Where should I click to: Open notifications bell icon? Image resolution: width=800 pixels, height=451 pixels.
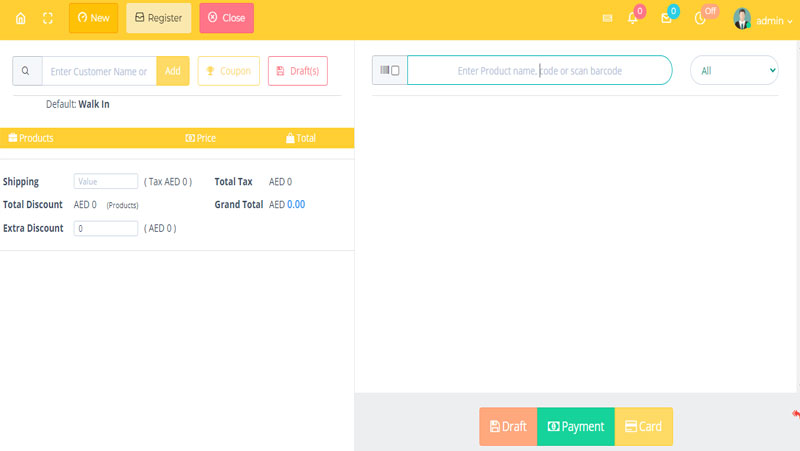click(x=633, y=18)
